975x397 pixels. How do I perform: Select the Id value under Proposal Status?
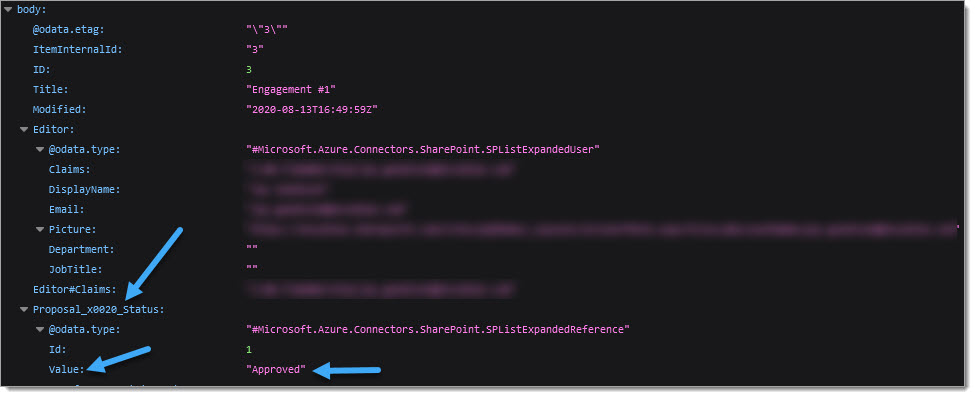[249, 349]
